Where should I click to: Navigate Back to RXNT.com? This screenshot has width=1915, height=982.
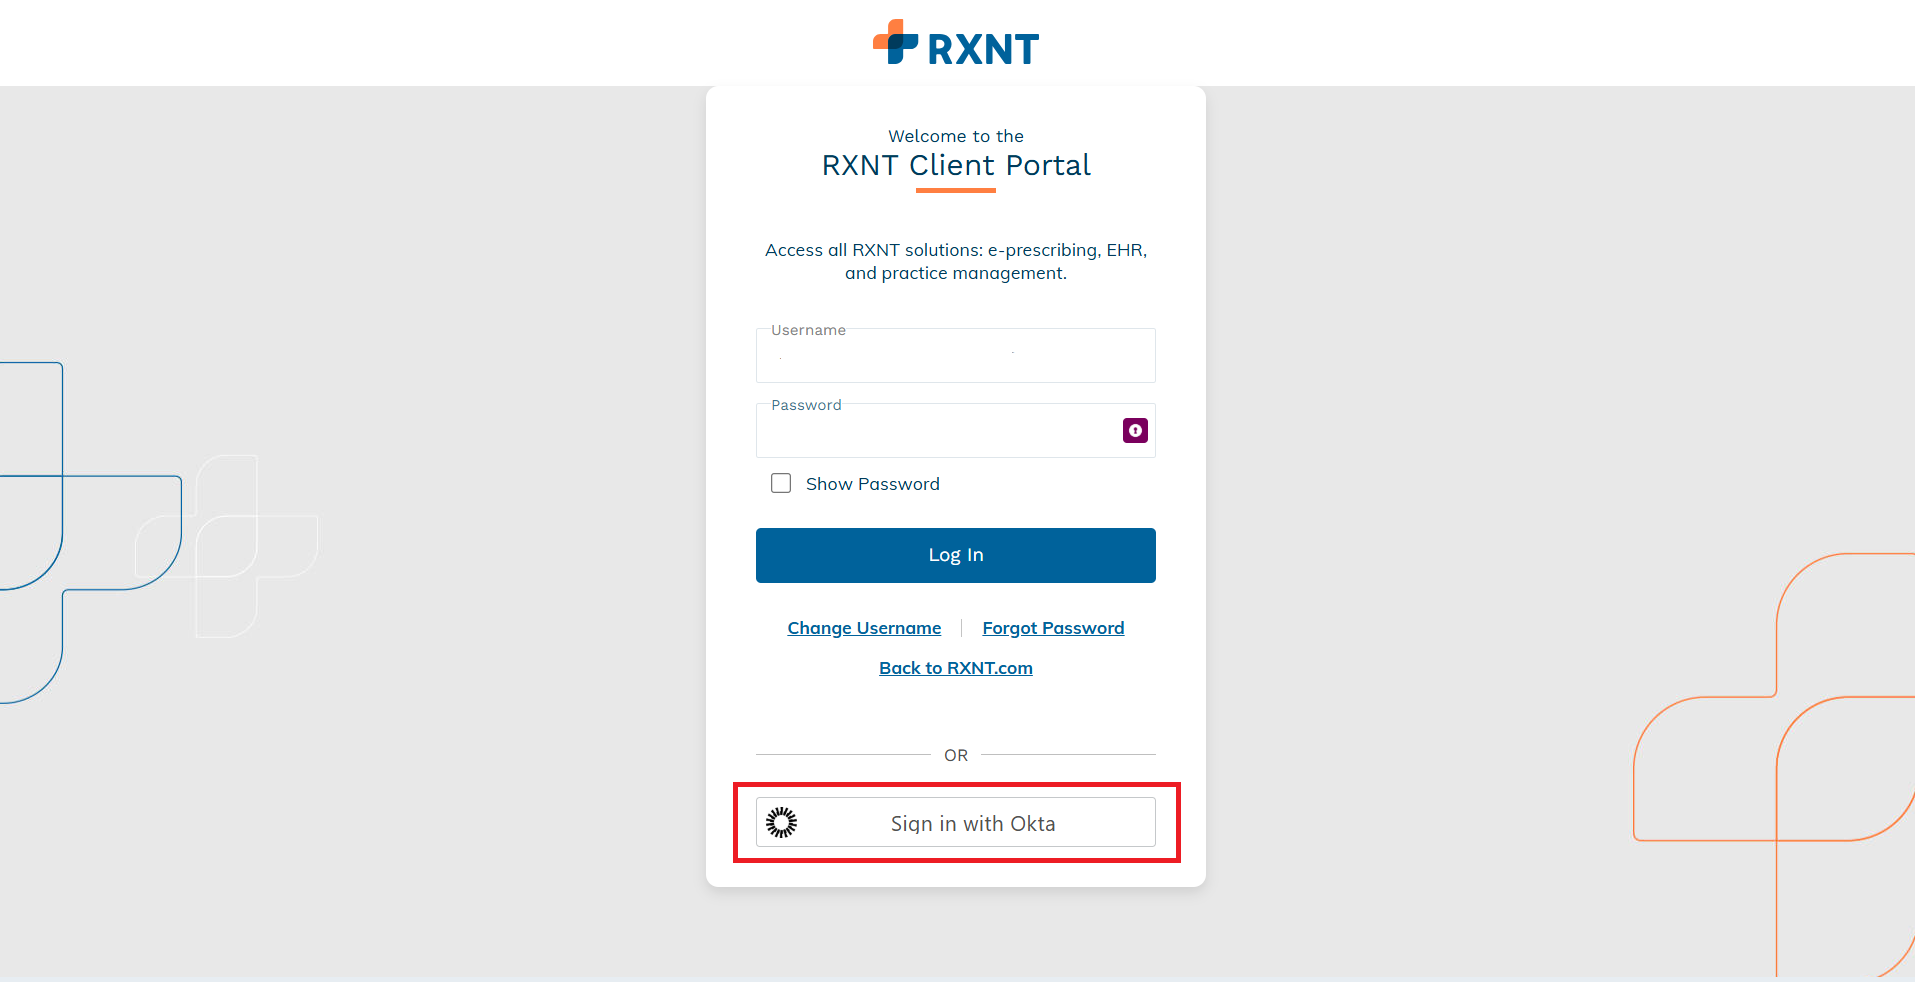pos(955,667)
